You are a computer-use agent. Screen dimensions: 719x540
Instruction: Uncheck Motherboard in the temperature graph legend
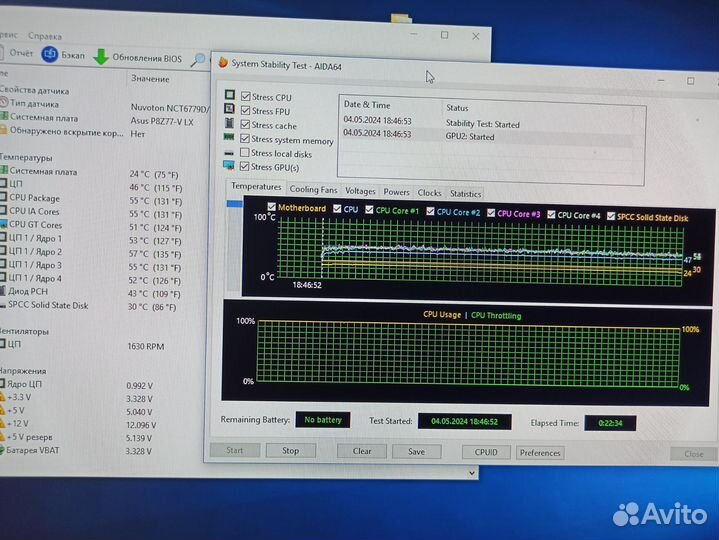coord(271,207)
